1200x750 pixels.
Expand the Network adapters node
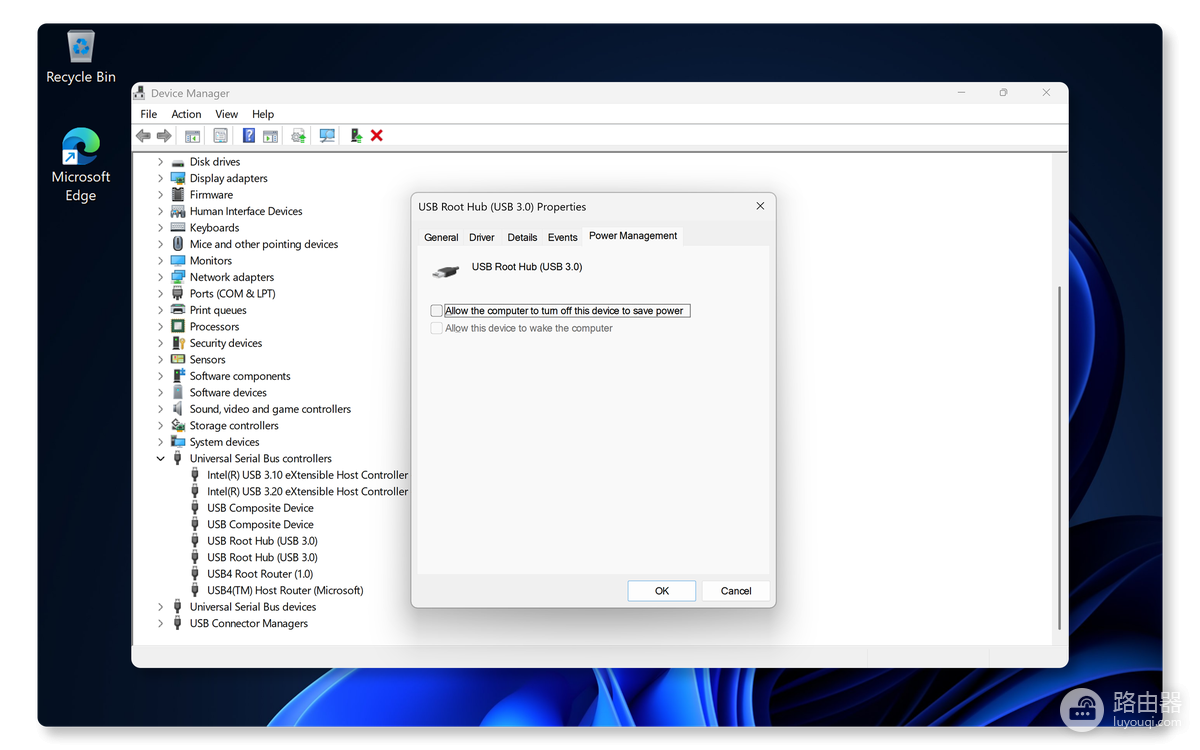(160, 277)
